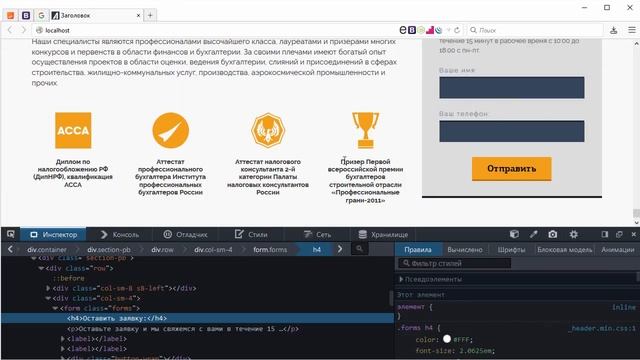Select the ::before pseudo-element row
Screen dimensions: 640x360
point(69,278)
